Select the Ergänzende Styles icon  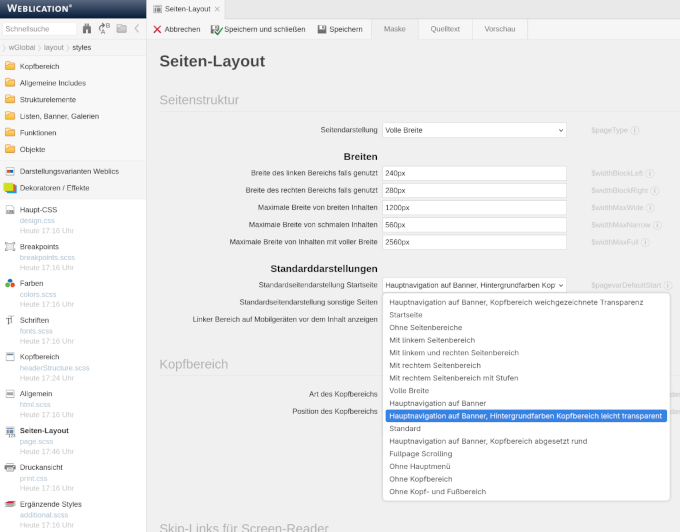[x=10, y=504]
